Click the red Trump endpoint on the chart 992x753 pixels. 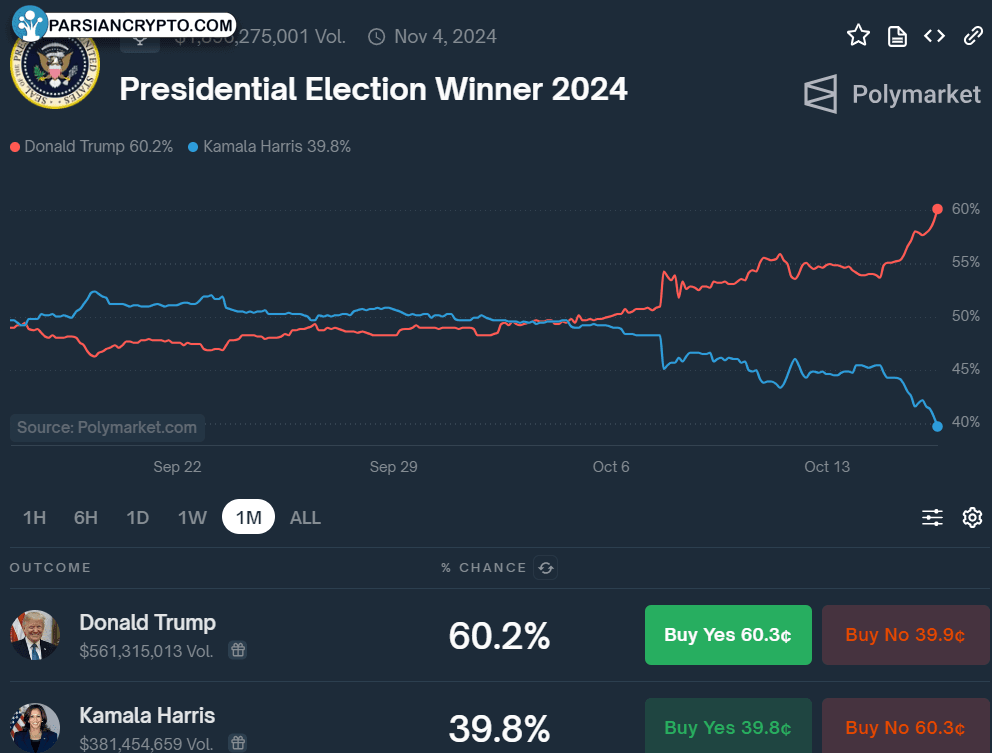[x=937, y=209]
